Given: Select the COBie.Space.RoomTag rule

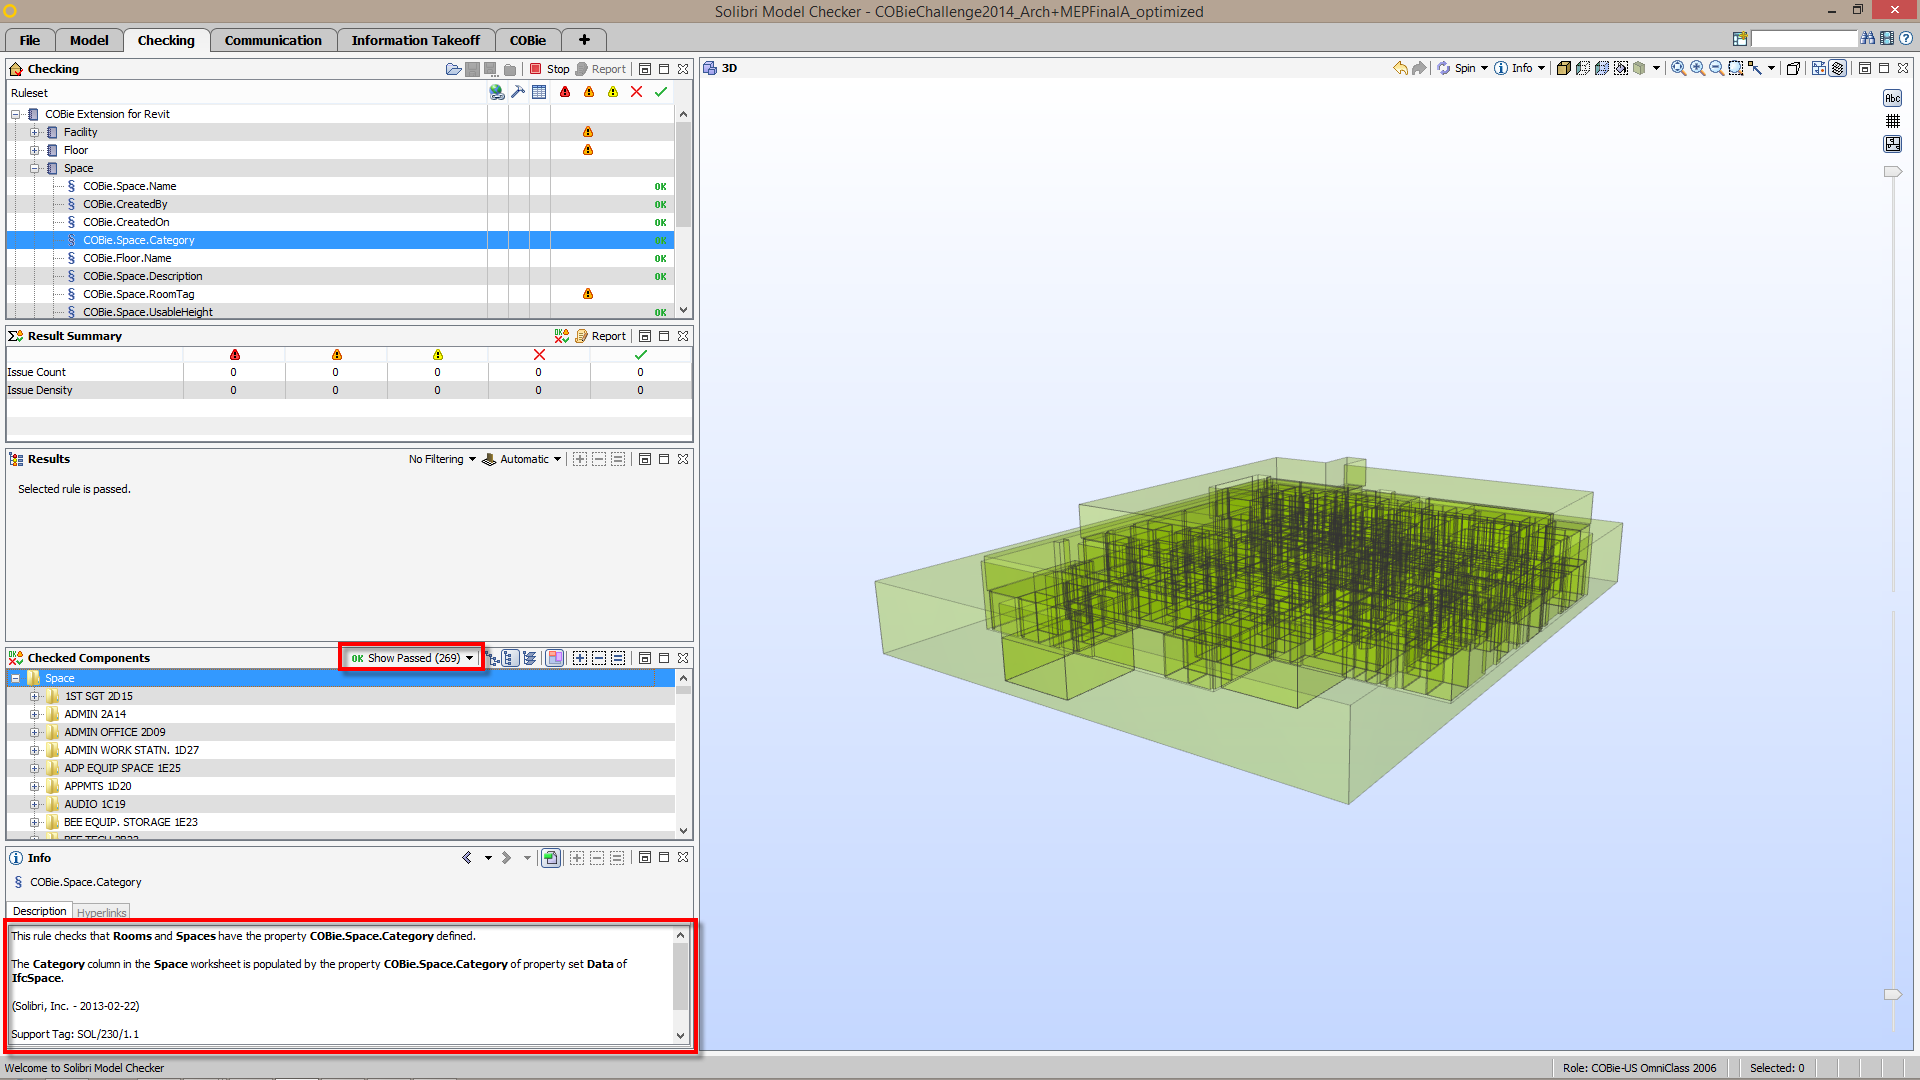Looking at the screenshot, I should [x=139, y=294].
